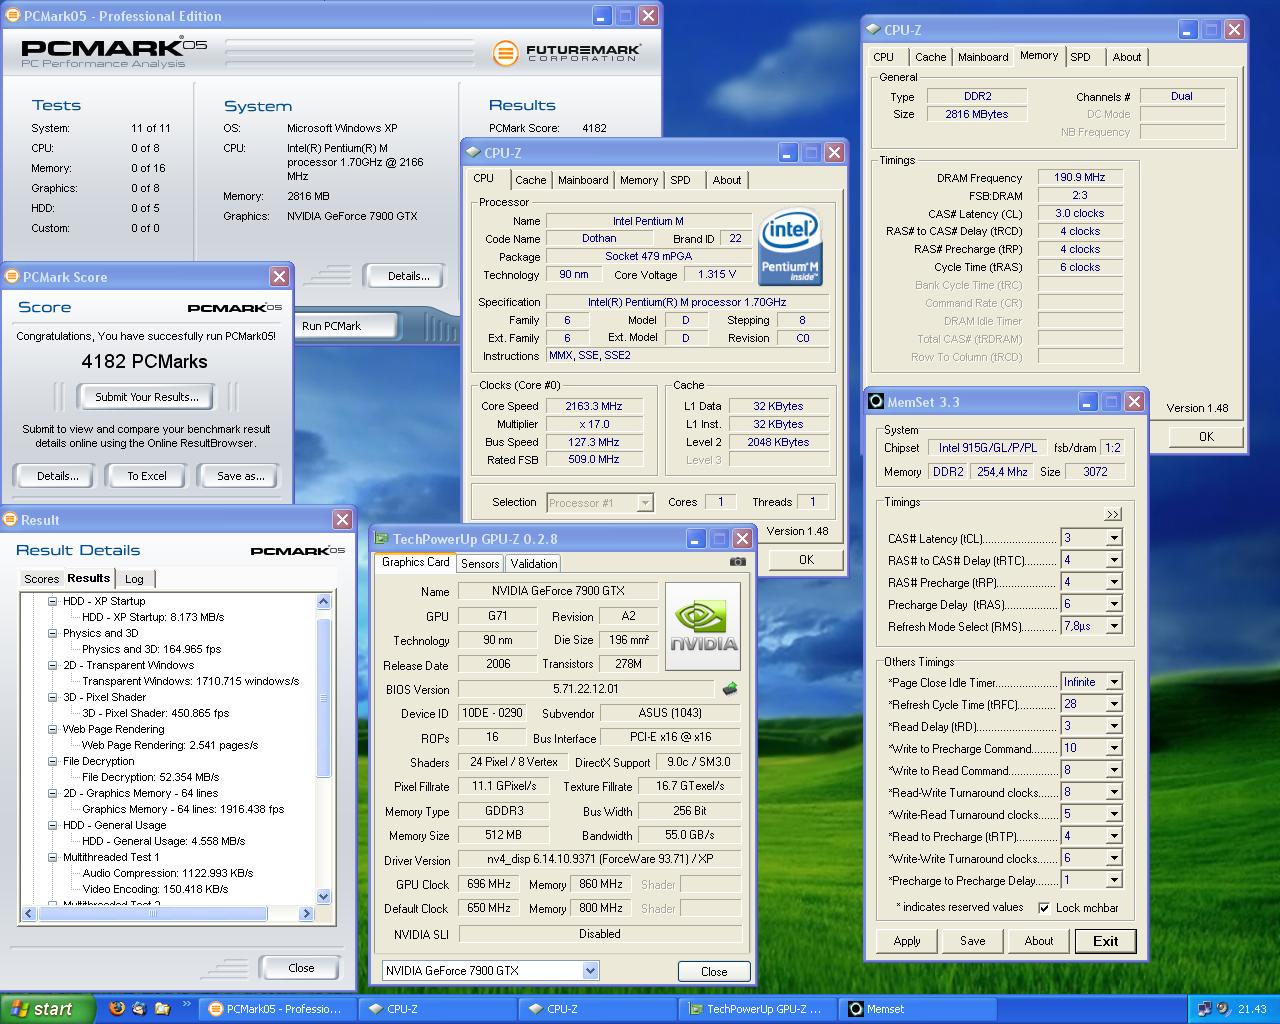
Task: Collapse the Multithreaded Test 1 tree node
Action: 53,857
